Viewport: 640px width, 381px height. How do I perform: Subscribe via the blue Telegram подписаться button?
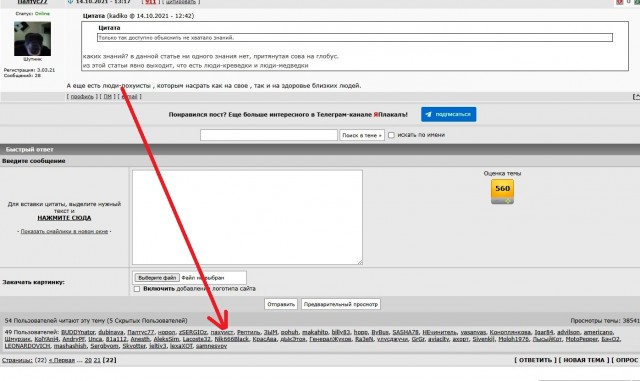coord(449,114)
